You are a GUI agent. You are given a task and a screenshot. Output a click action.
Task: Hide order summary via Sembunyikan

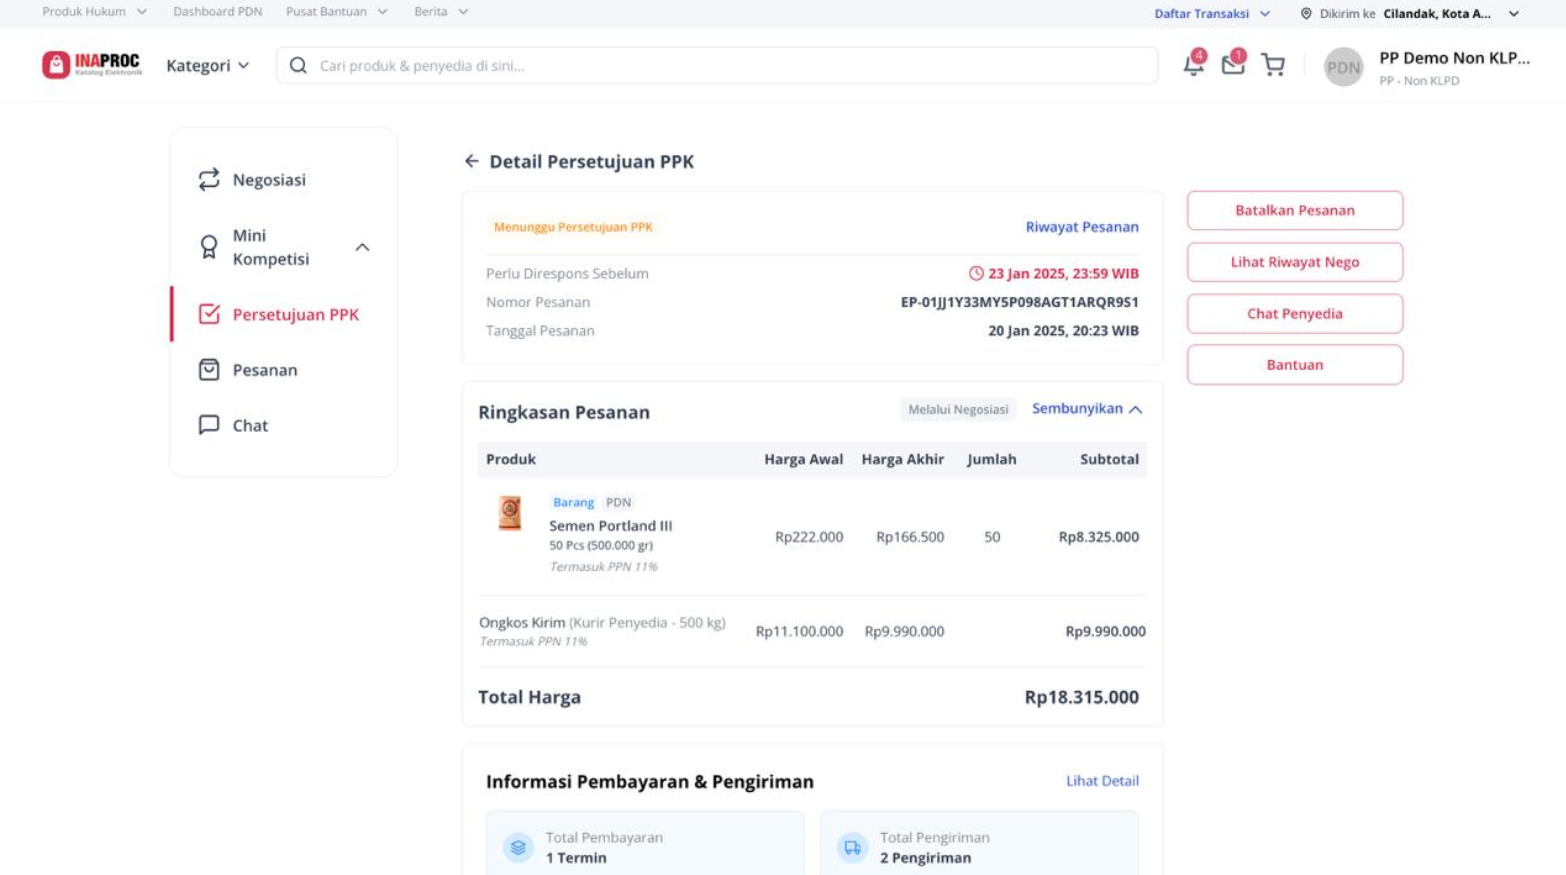pyautogui.click(x=1086, y=409)
